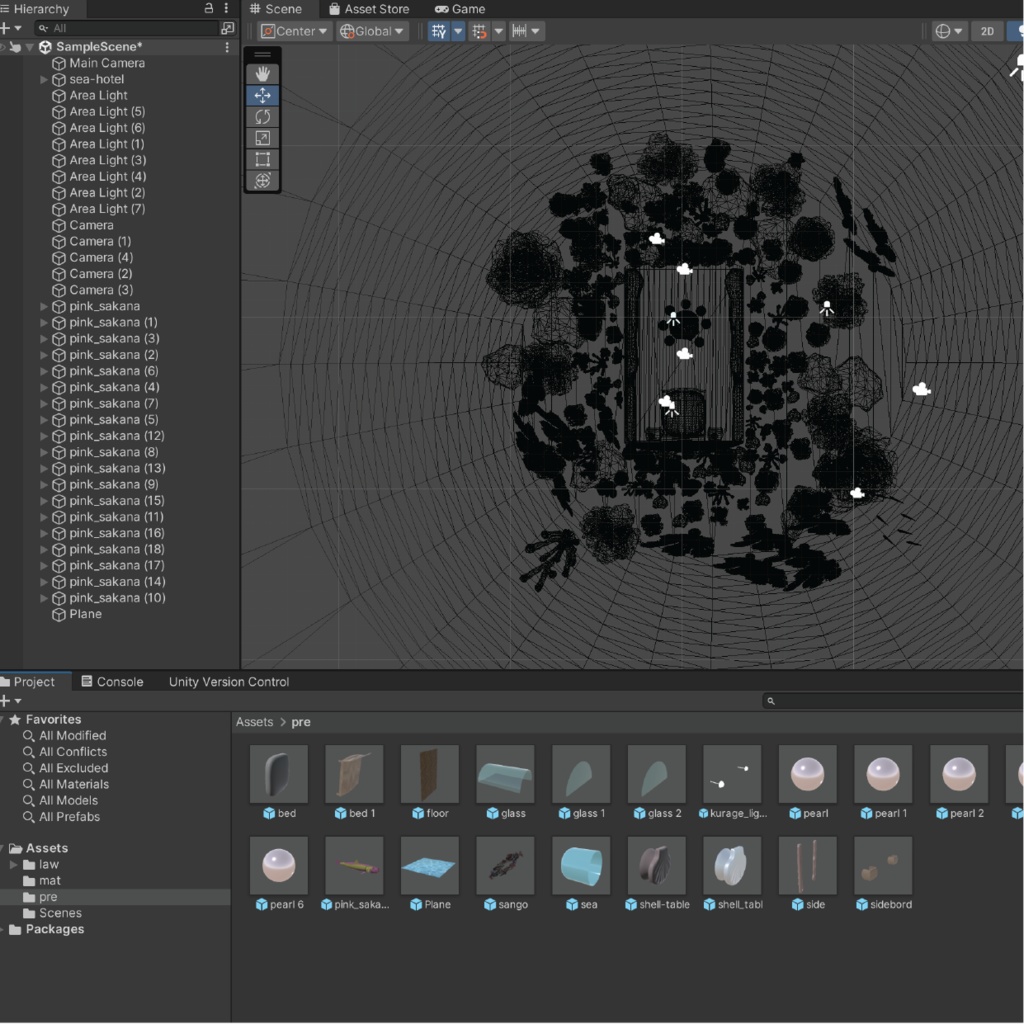
Task: Switch to the Game tab
Action: (x=459, y=9)
